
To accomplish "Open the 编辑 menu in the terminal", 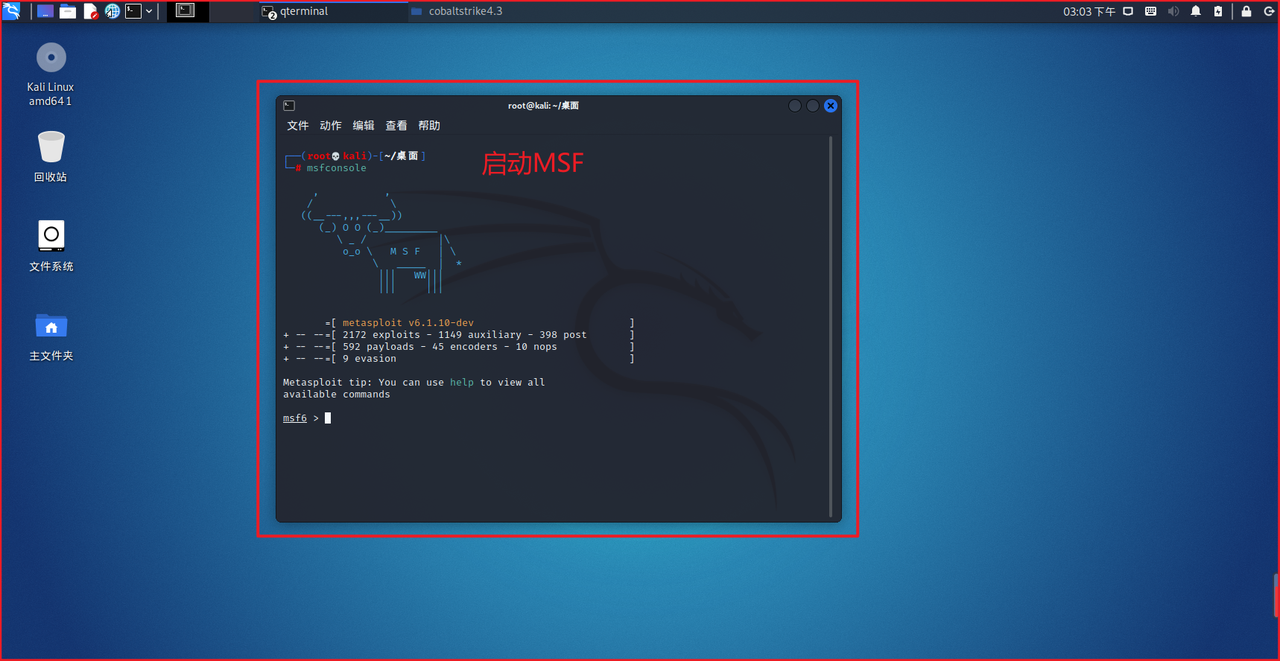I will point(364,125).
